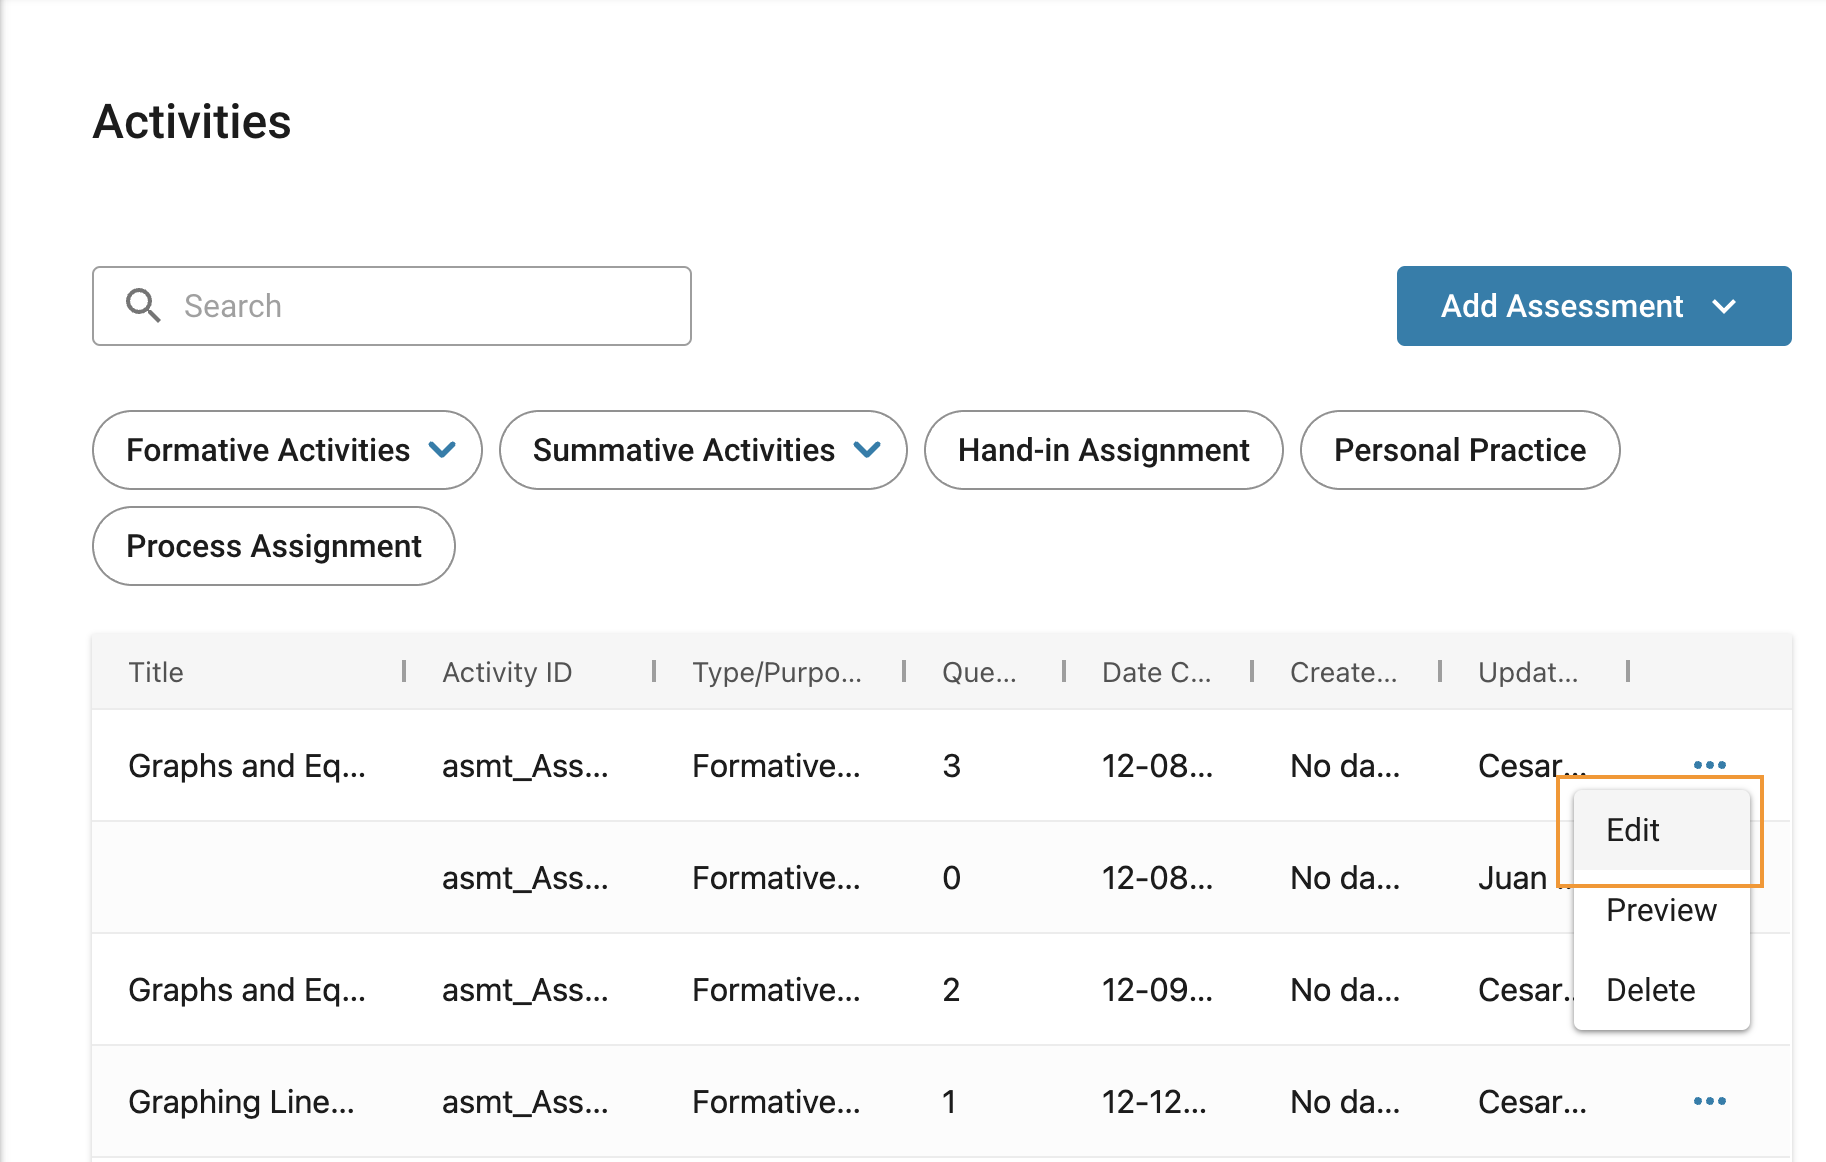Viewport: 1826px width, 1162px height.
Task: Open the Graphs and Eq activity title
Action: [248, 765]
